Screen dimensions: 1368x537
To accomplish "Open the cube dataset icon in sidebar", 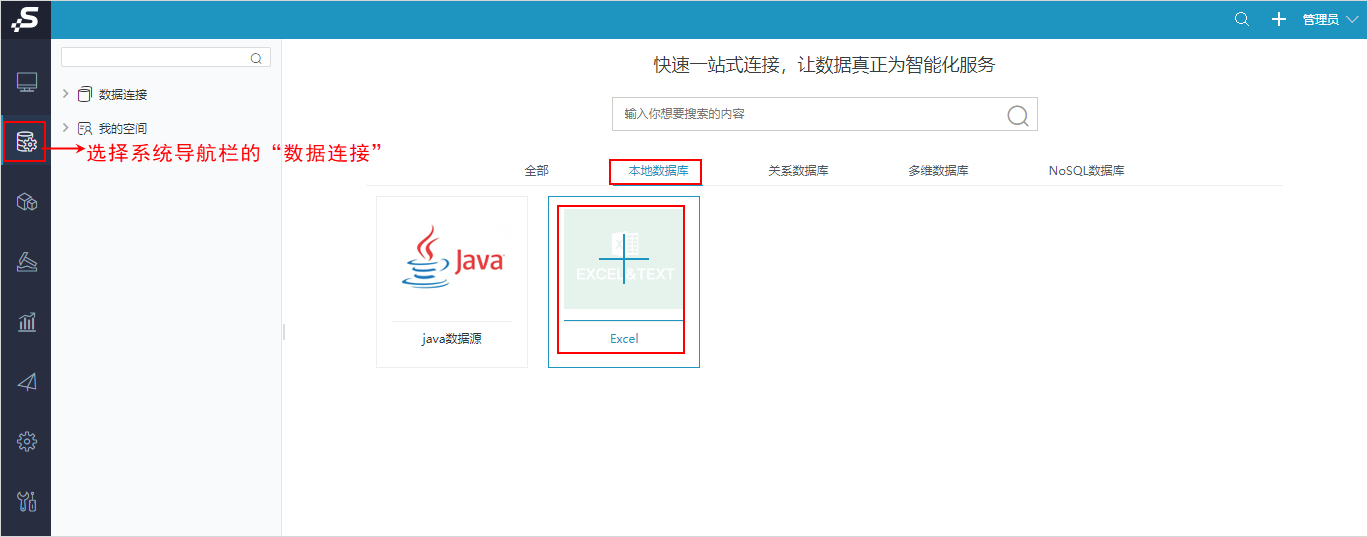I will 27,203.
